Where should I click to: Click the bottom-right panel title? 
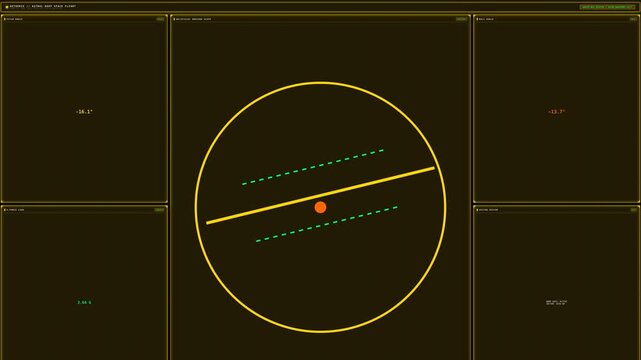[489, 210]
